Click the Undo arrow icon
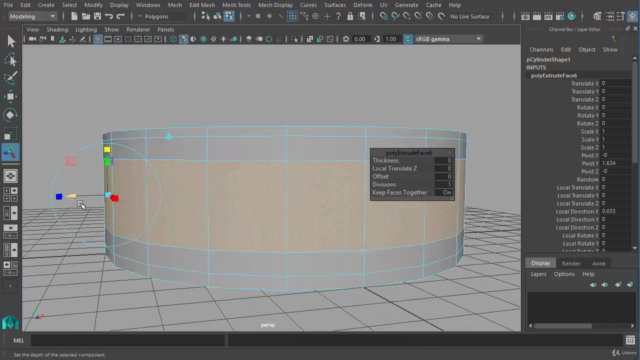640x360 pixels. pyautogui.click(x=109, y=16)
